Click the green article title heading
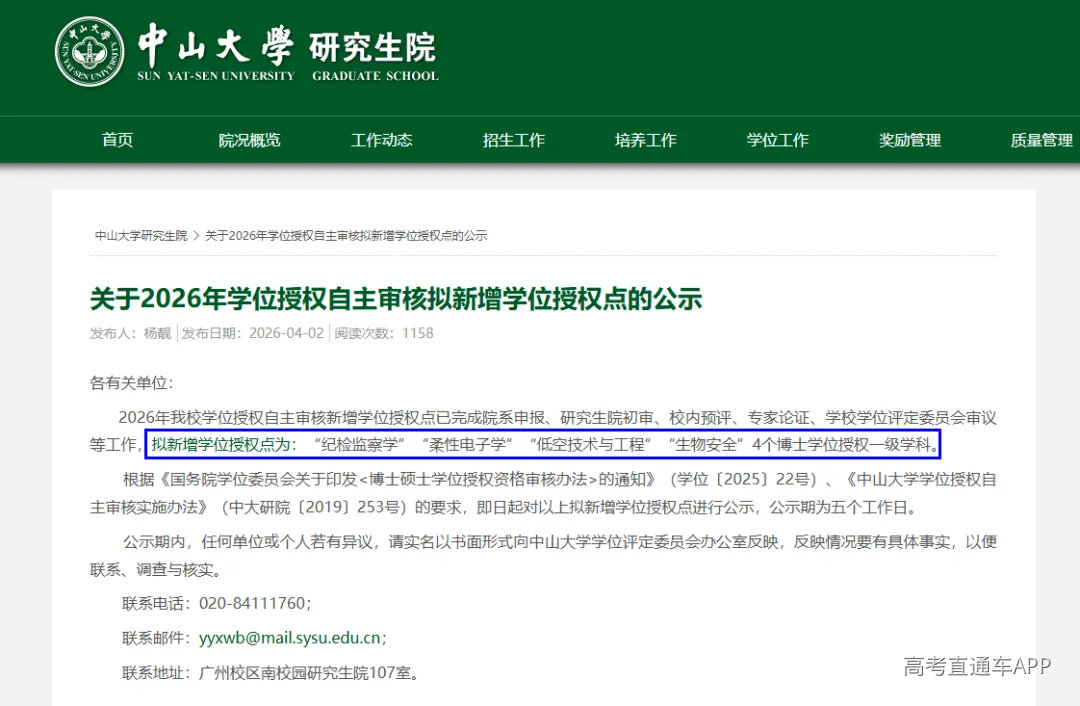 (x=396, y=298)
